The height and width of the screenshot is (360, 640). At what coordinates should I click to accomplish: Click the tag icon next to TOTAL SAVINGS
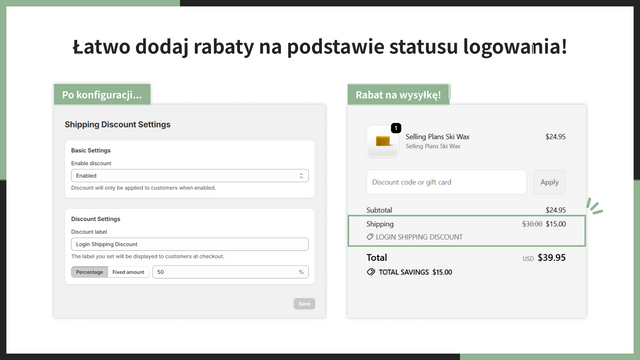[x=371, y=272]
